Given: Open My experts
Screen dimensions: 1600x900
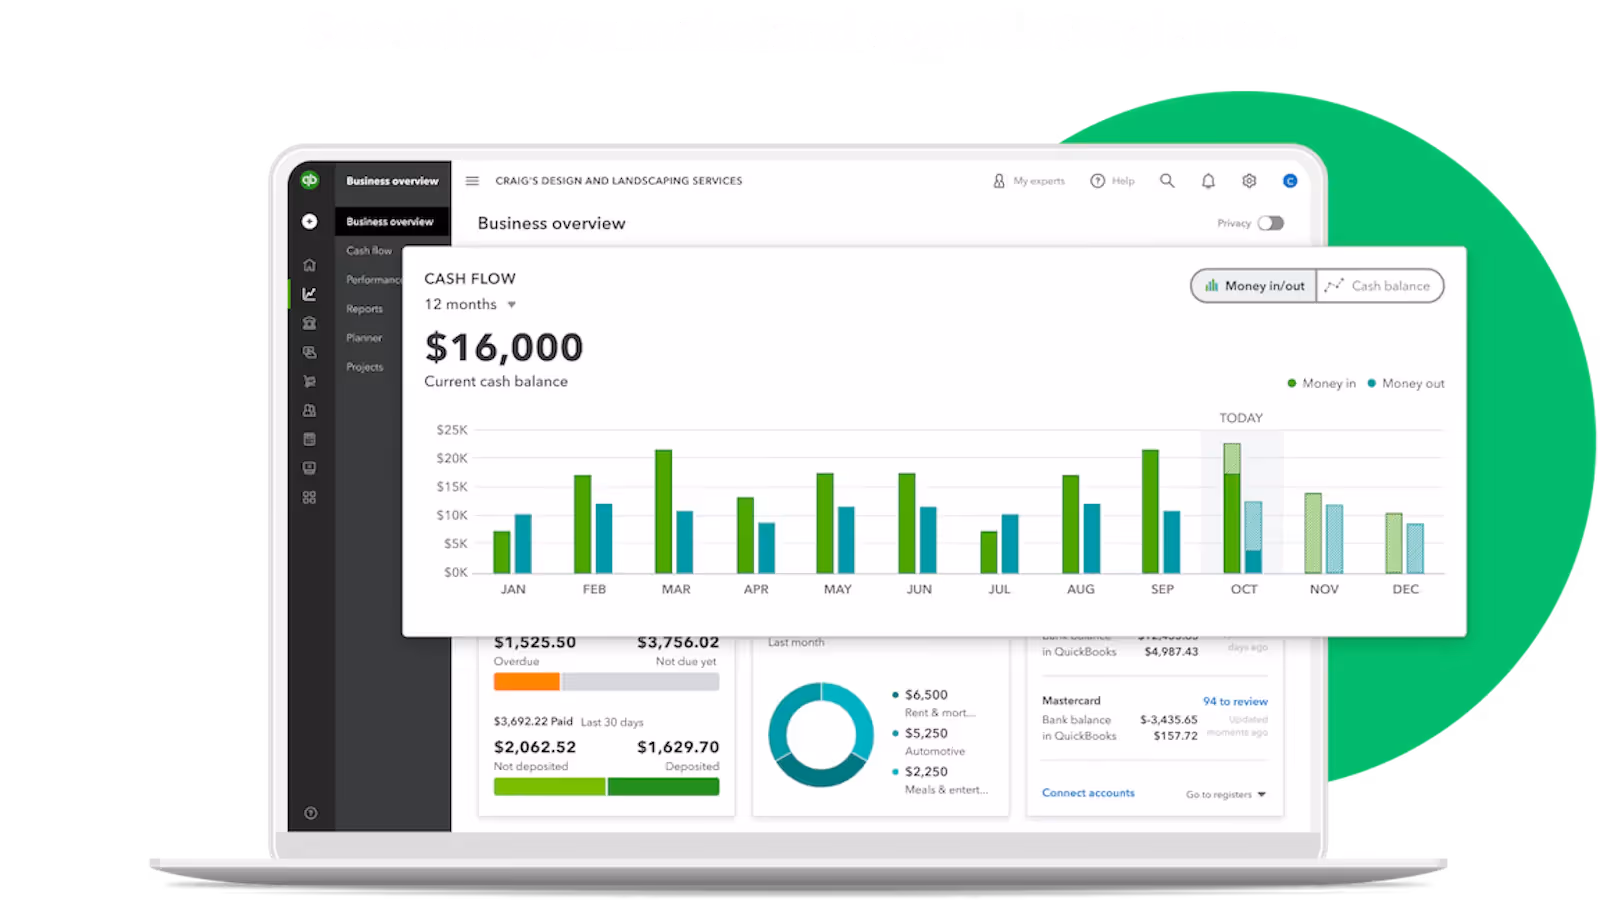Looking at the screenshot, I should pyautogui.click(x=1029, y=181).
